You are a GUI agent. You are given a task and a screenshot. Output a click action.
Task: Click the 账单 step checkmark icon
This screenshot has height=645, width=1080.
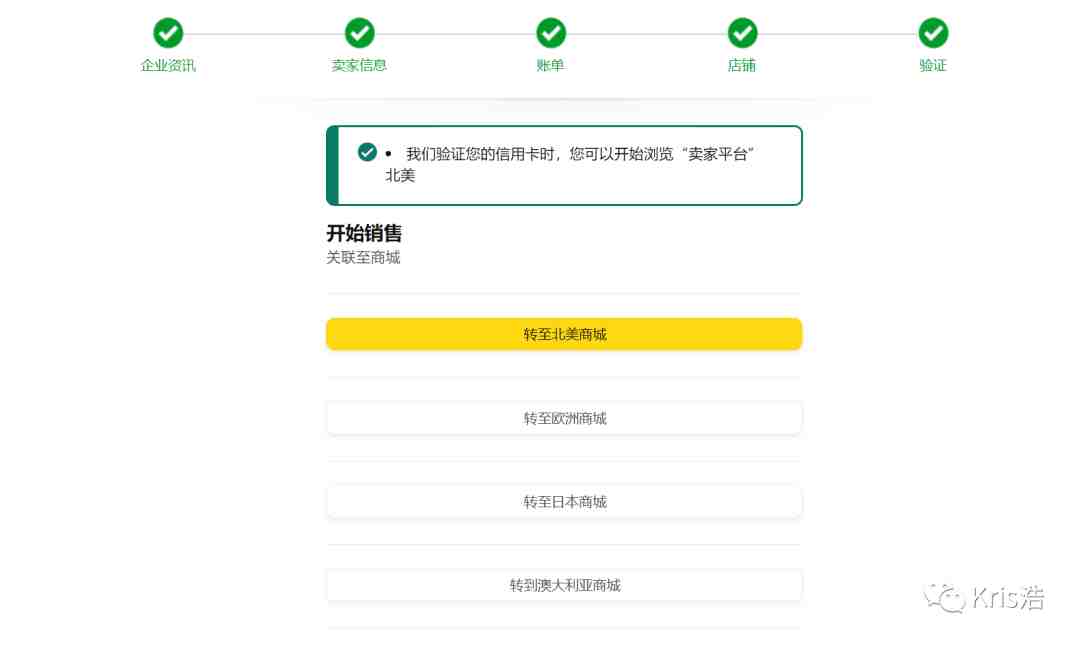pyautogui.click(x=551, y=32)
